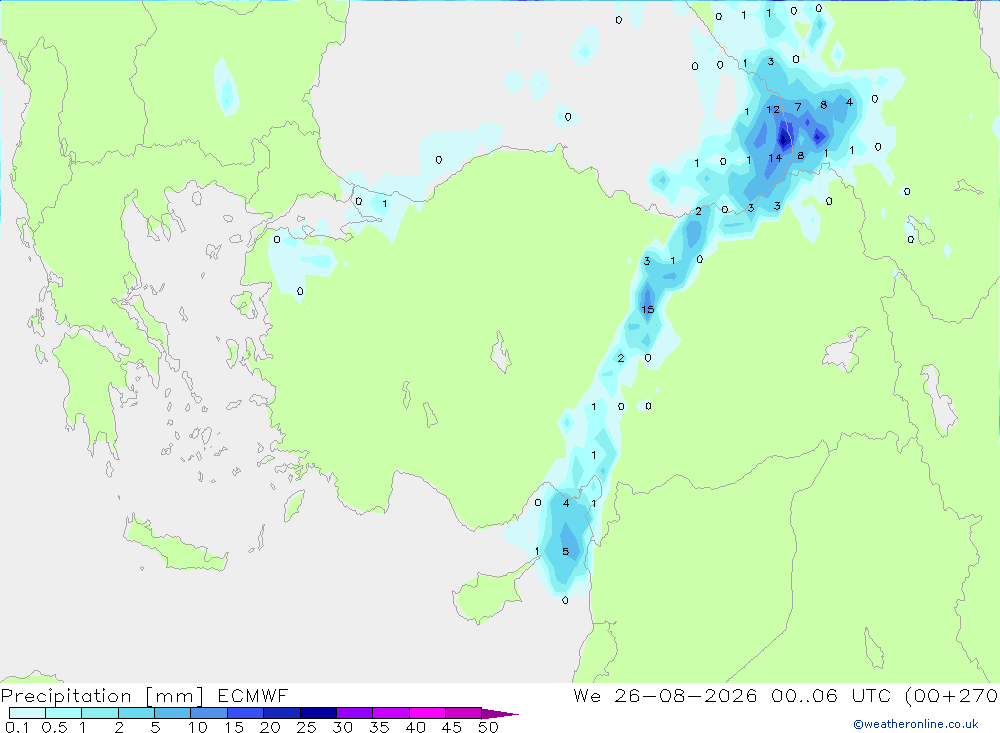The height and width of the screenshot is (733, 1000).
Task: Select the 2–5 mm legend color box
Action: point(136,713)
